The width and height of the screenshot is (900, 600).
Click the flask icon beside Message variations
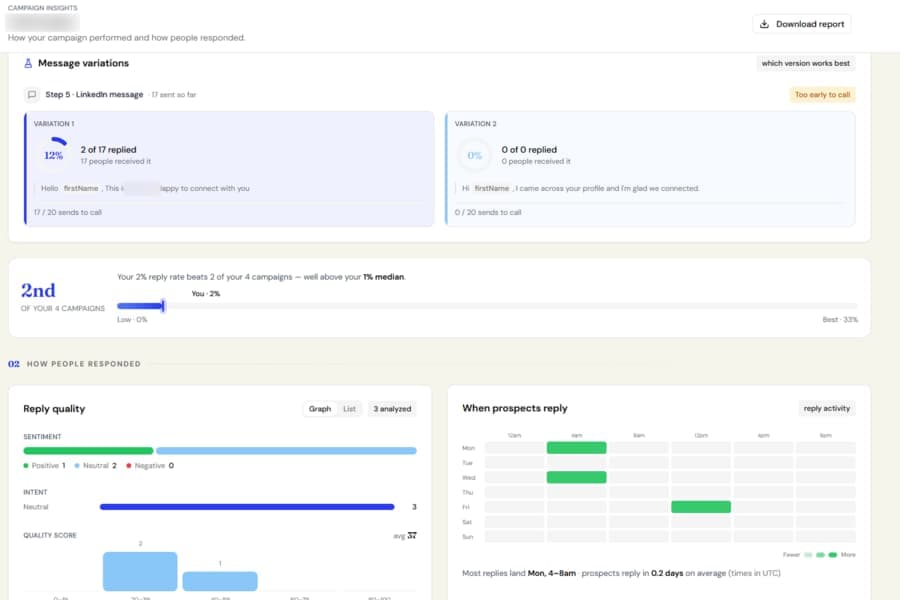[28, 63]
